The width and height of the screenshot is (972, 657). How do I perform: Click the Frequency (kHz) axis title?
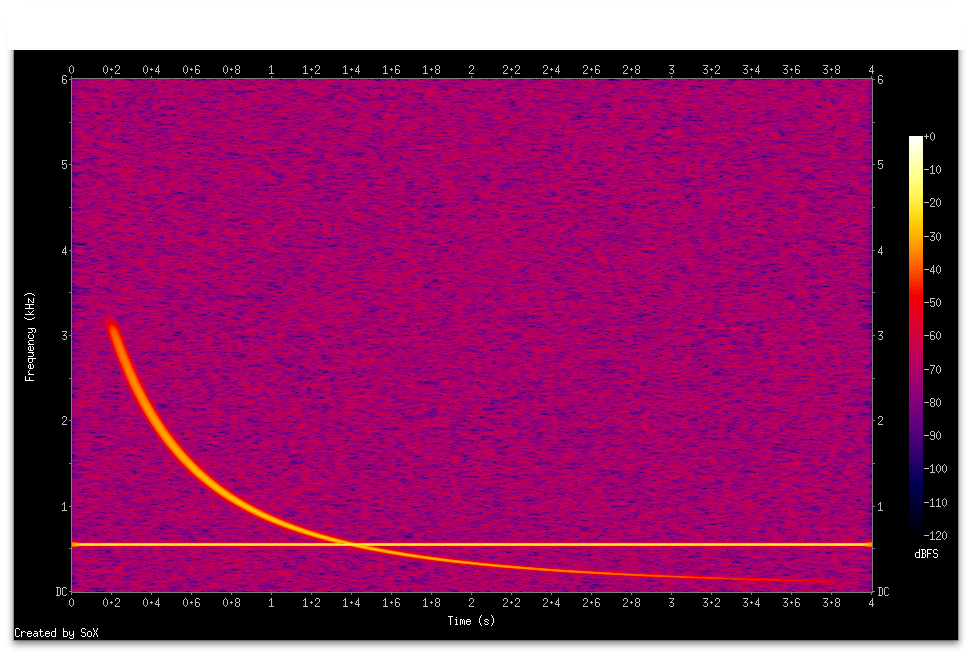[x=33, y=337]
